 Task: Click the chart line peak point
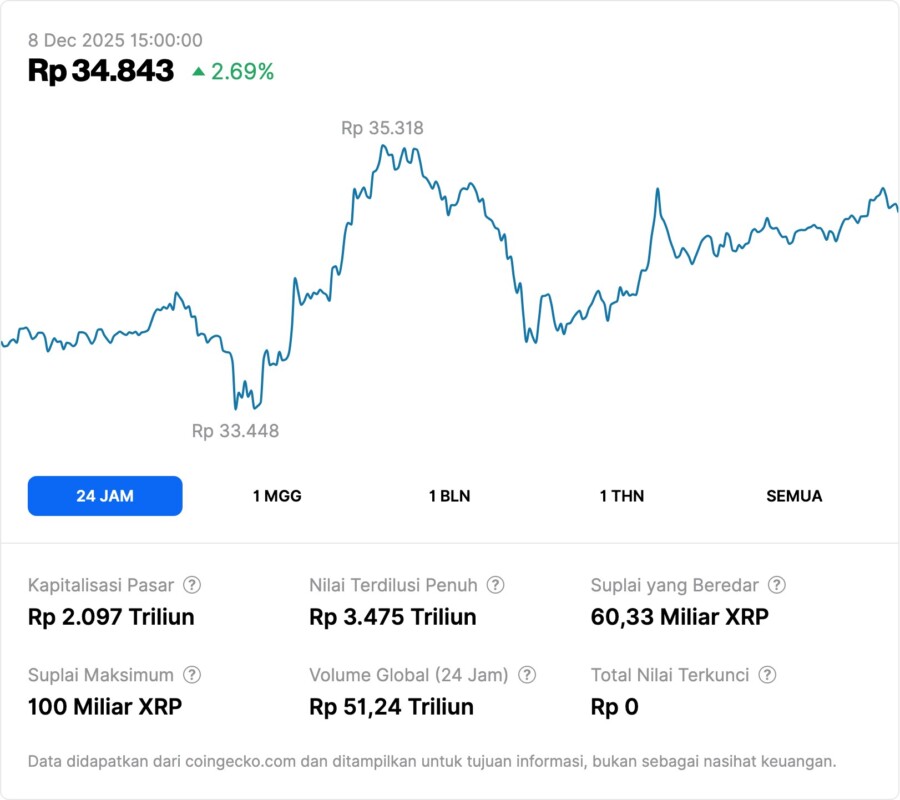(384, 147)
